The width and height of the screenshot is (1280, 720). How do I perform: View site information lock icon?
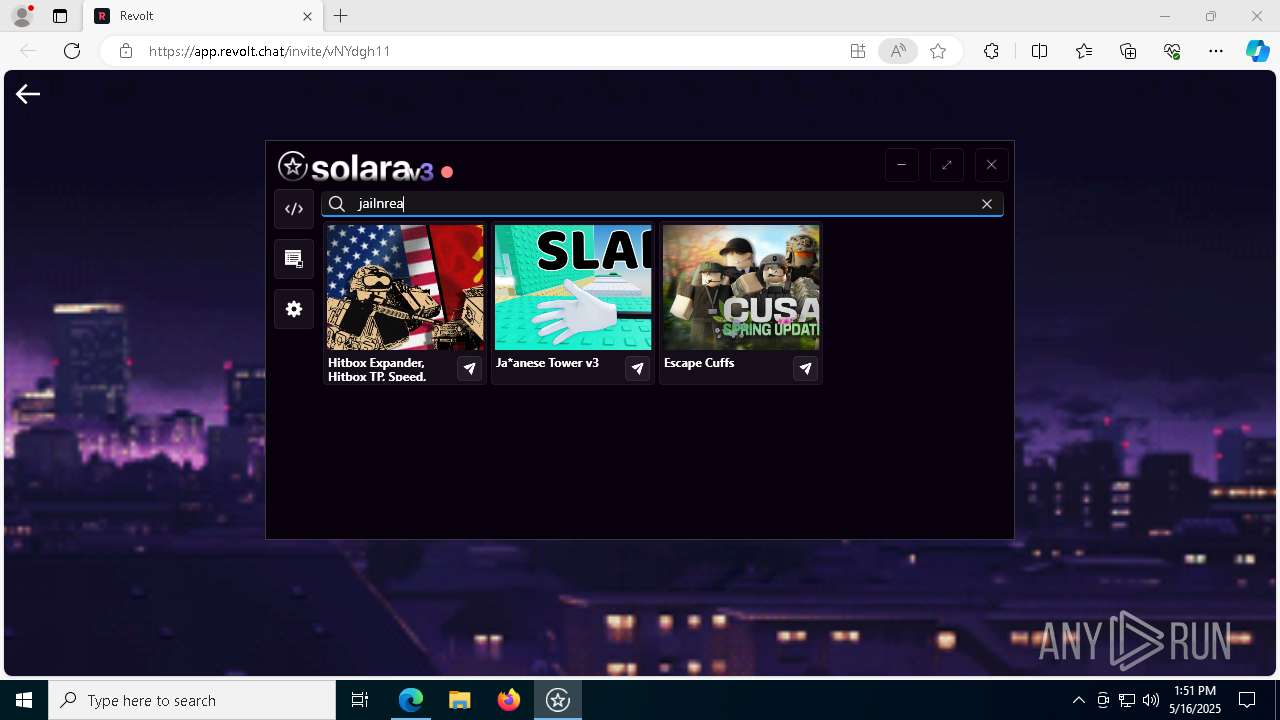pyautogui.click(x=126, y=51)
